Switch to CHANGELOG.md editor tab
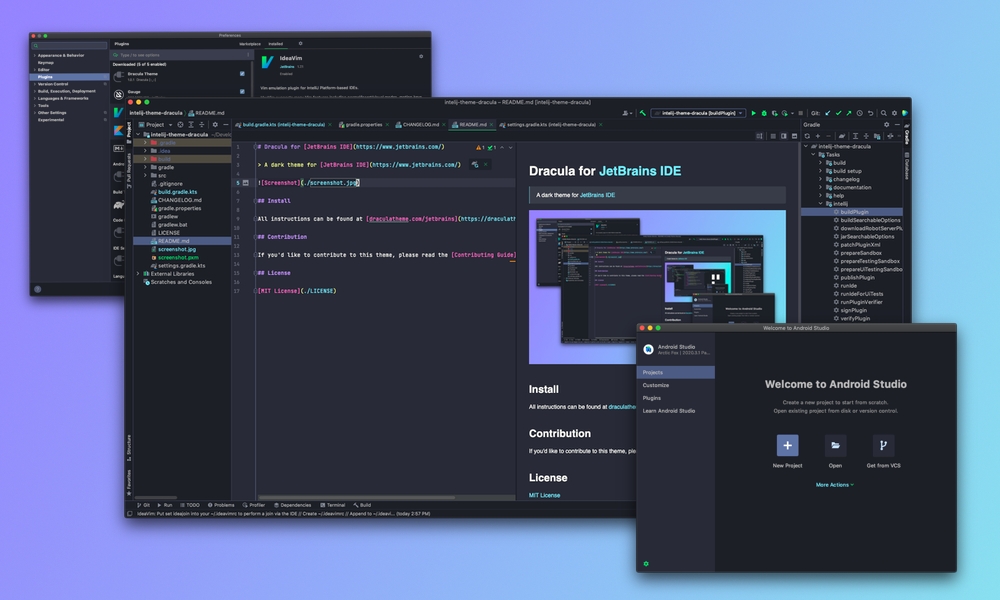The width and height of the screenshot is (1000, 600). click(x=421, y=124)
